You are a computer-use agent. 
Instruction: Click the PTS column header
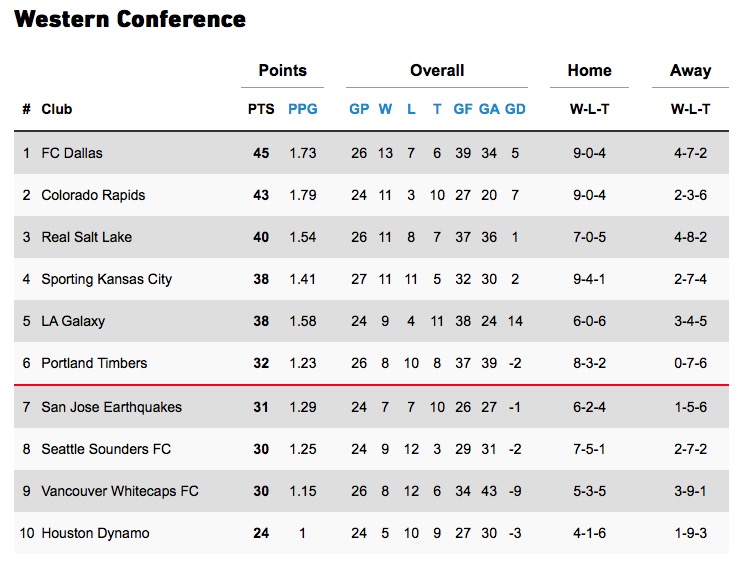click(x=261, y=109)
